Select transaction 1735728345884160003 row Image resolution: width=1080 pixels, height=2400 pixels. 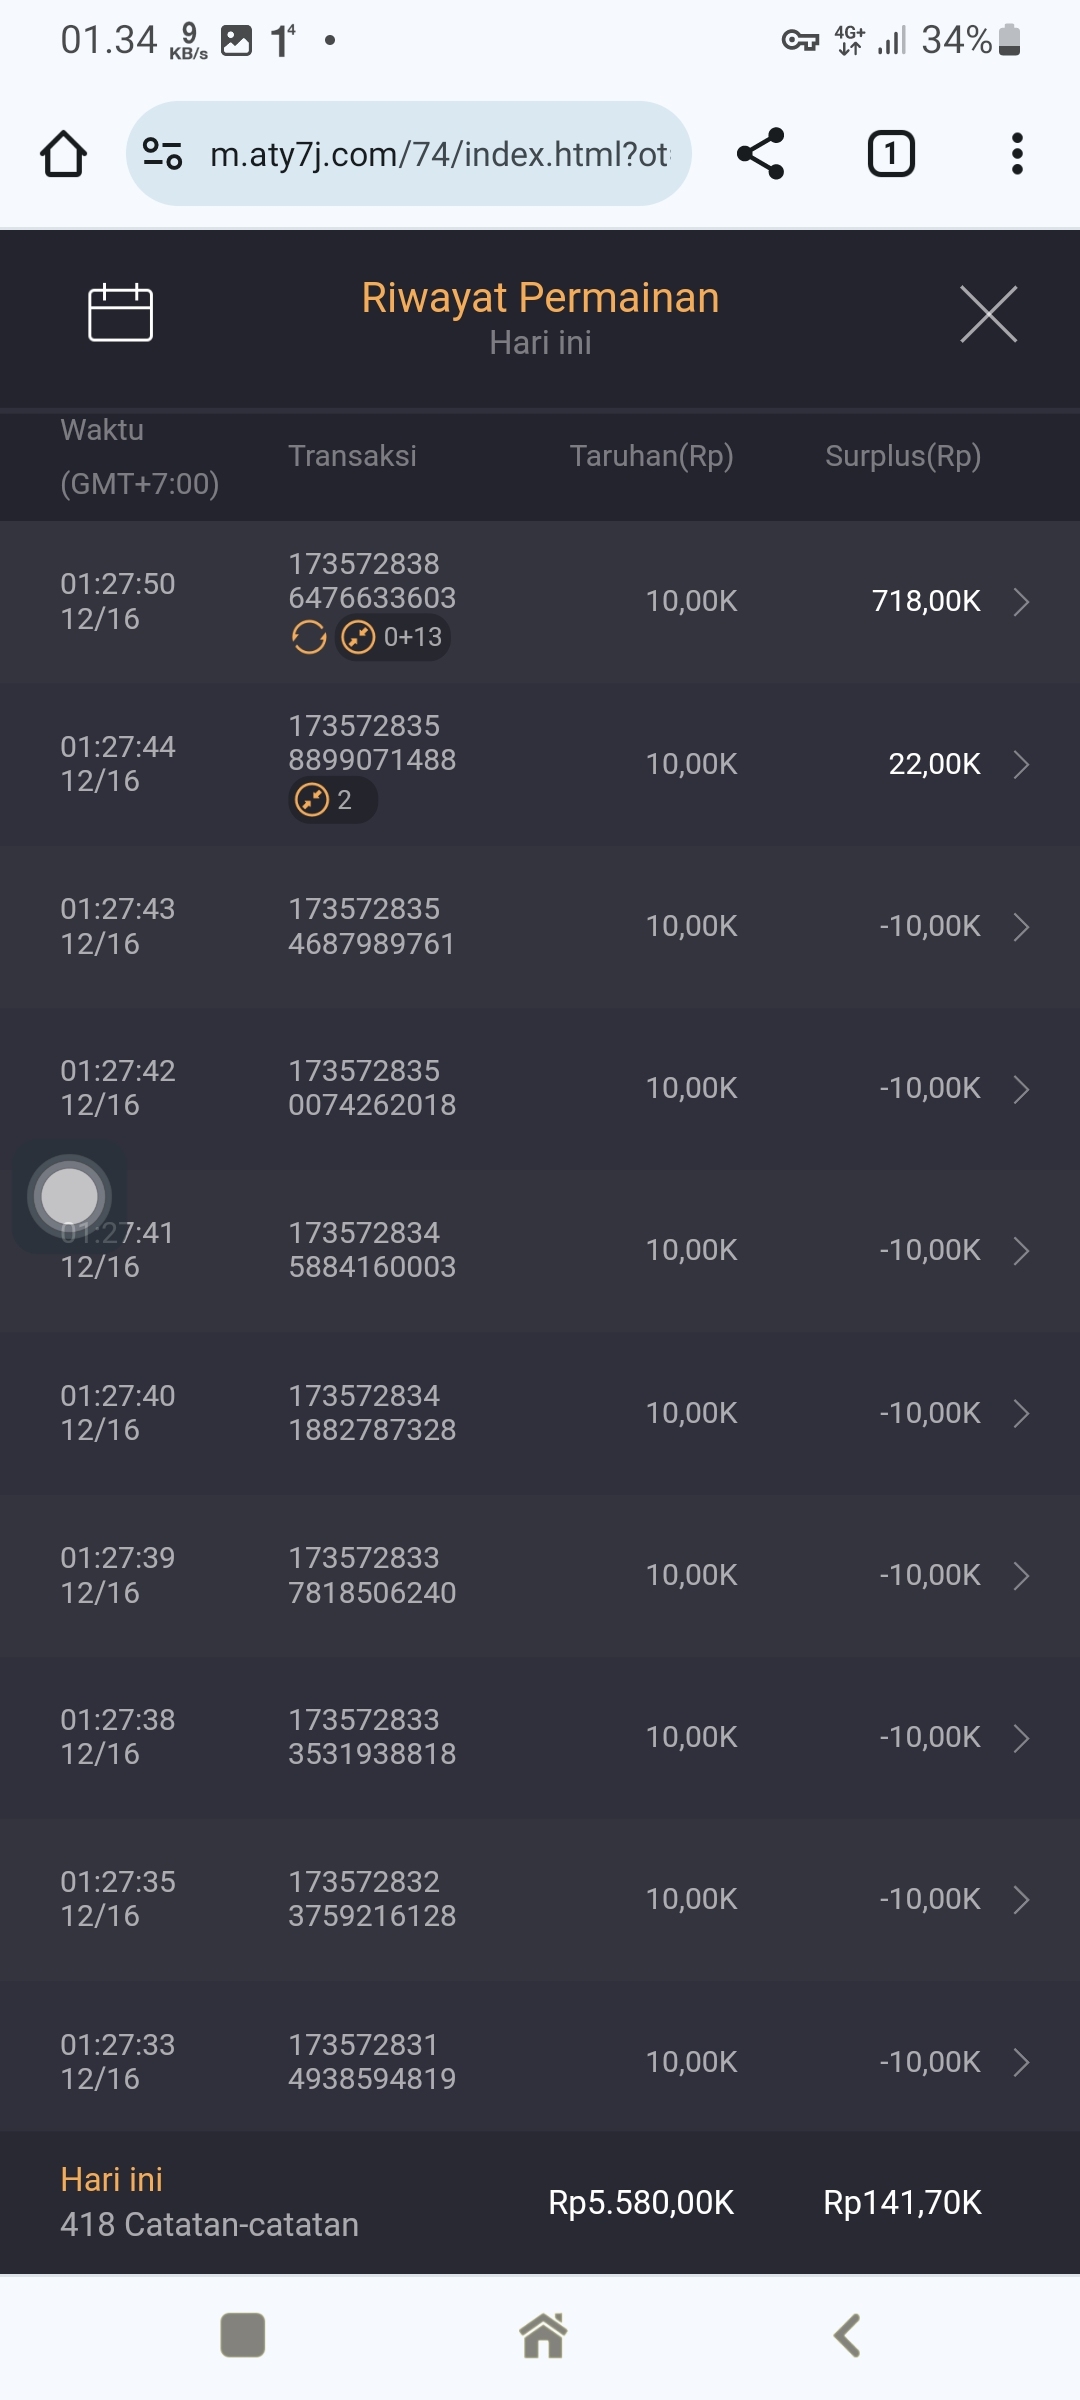540,1250
